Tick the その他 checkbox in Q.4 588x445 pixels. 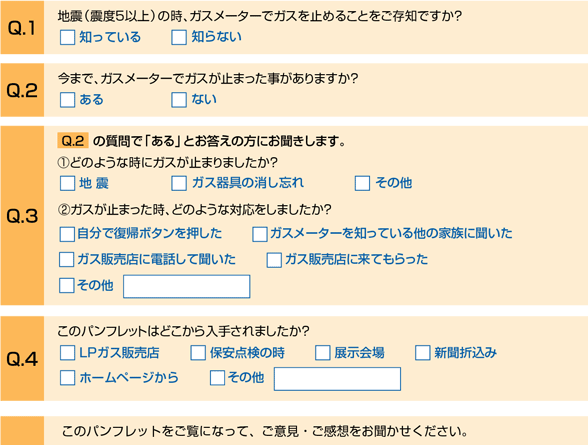(x=218, y=378)
